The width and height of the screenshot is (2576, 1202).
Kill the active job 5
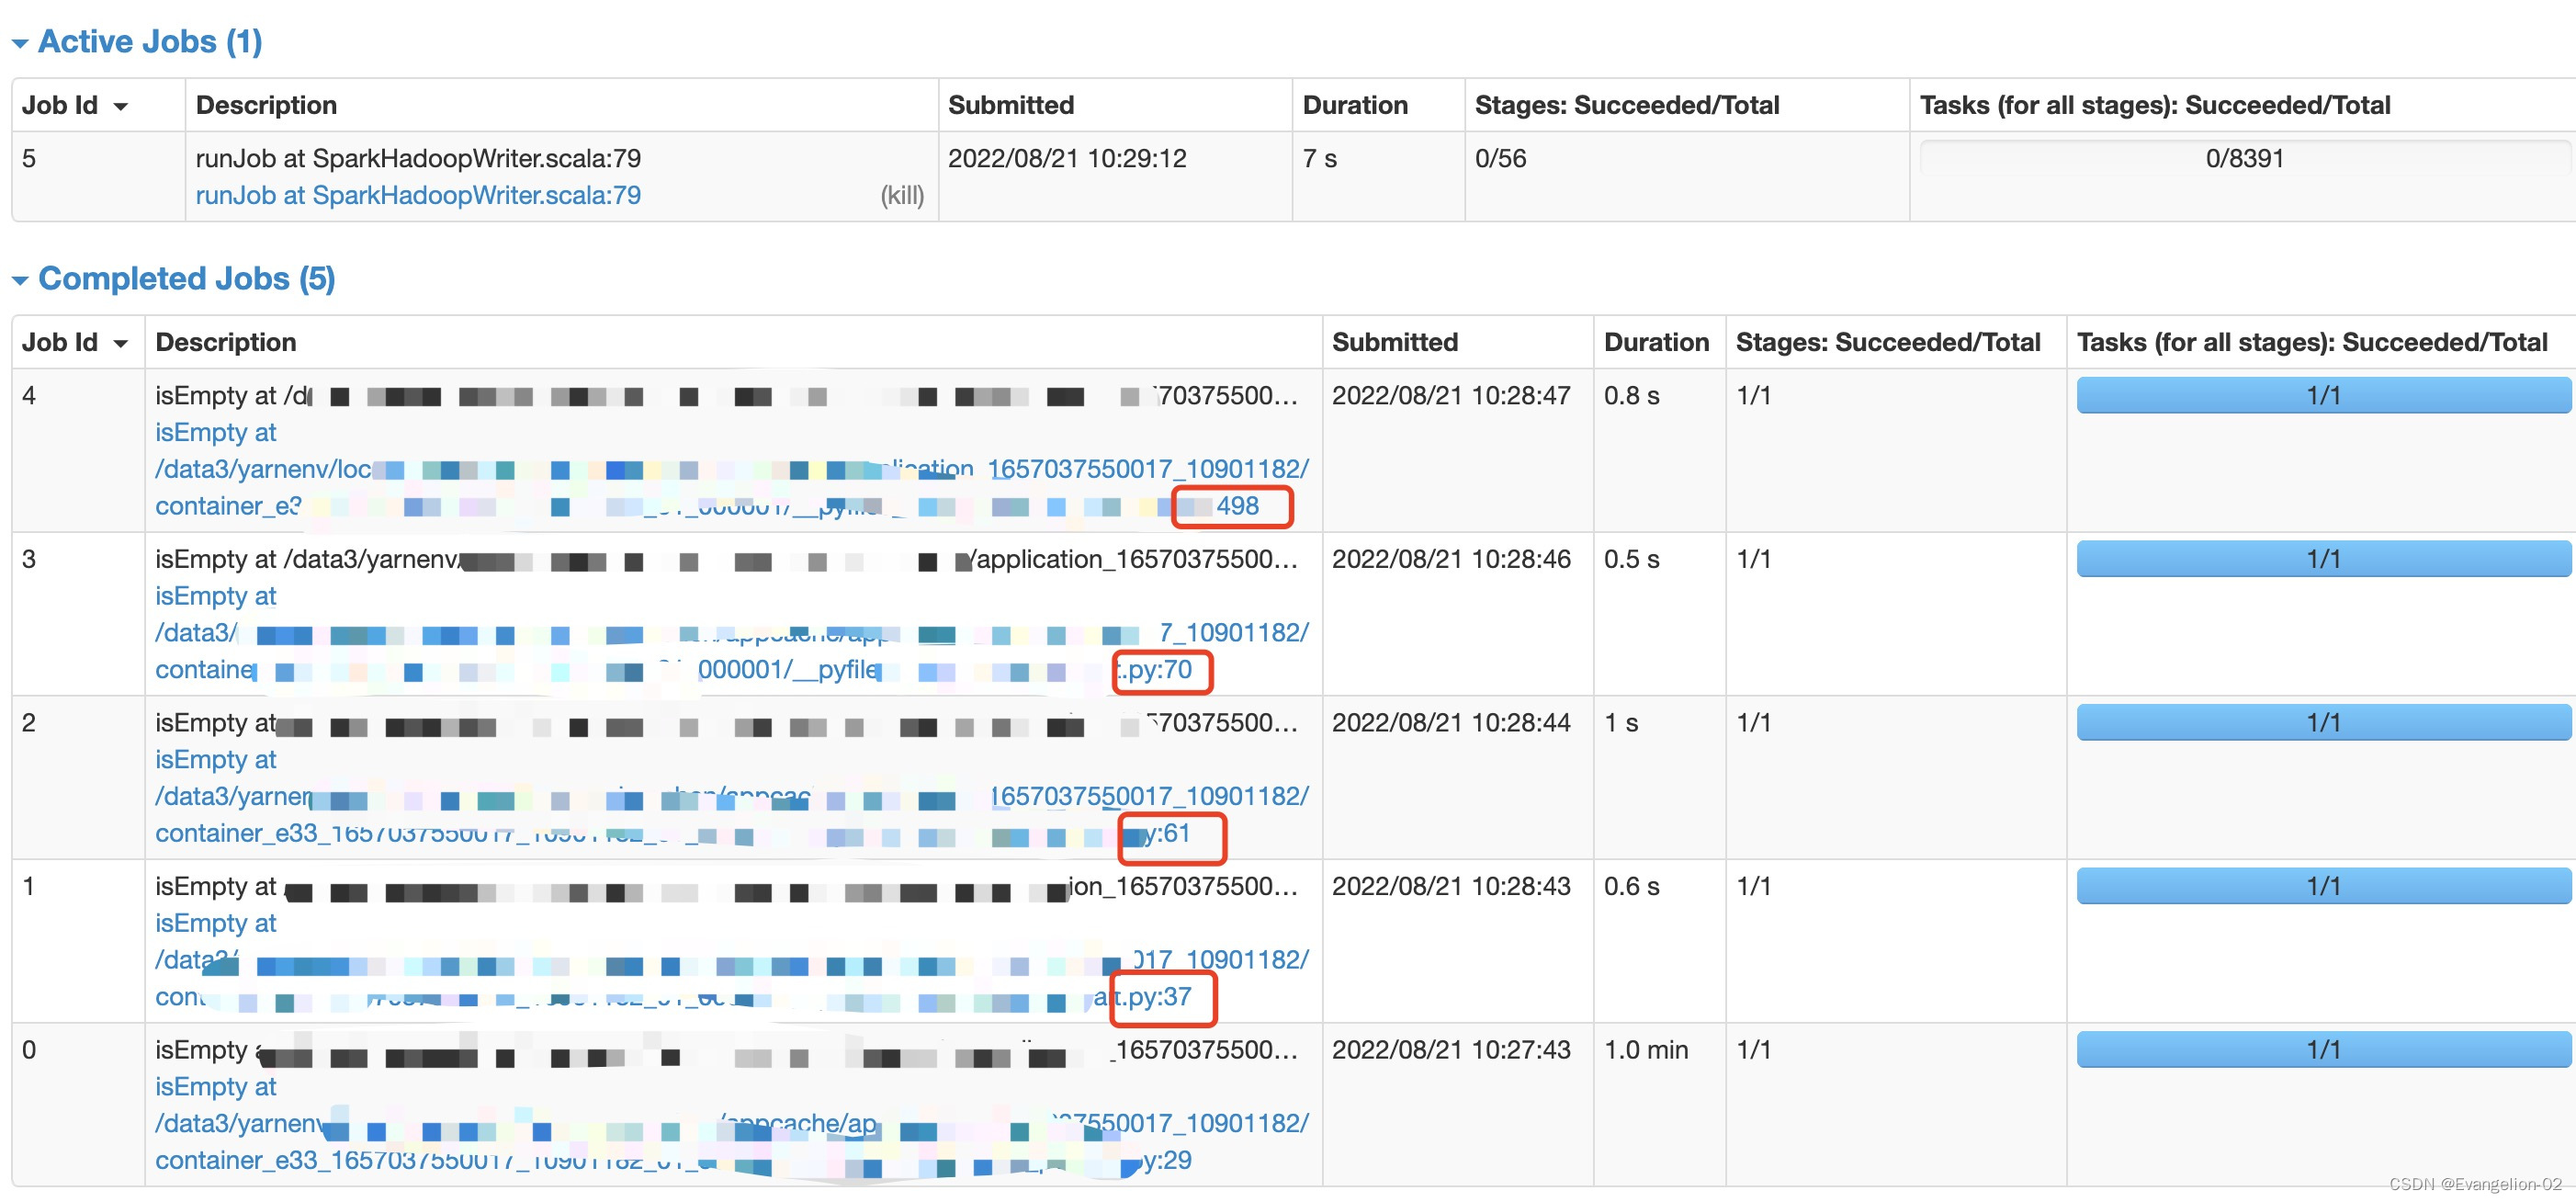point(901,195)
